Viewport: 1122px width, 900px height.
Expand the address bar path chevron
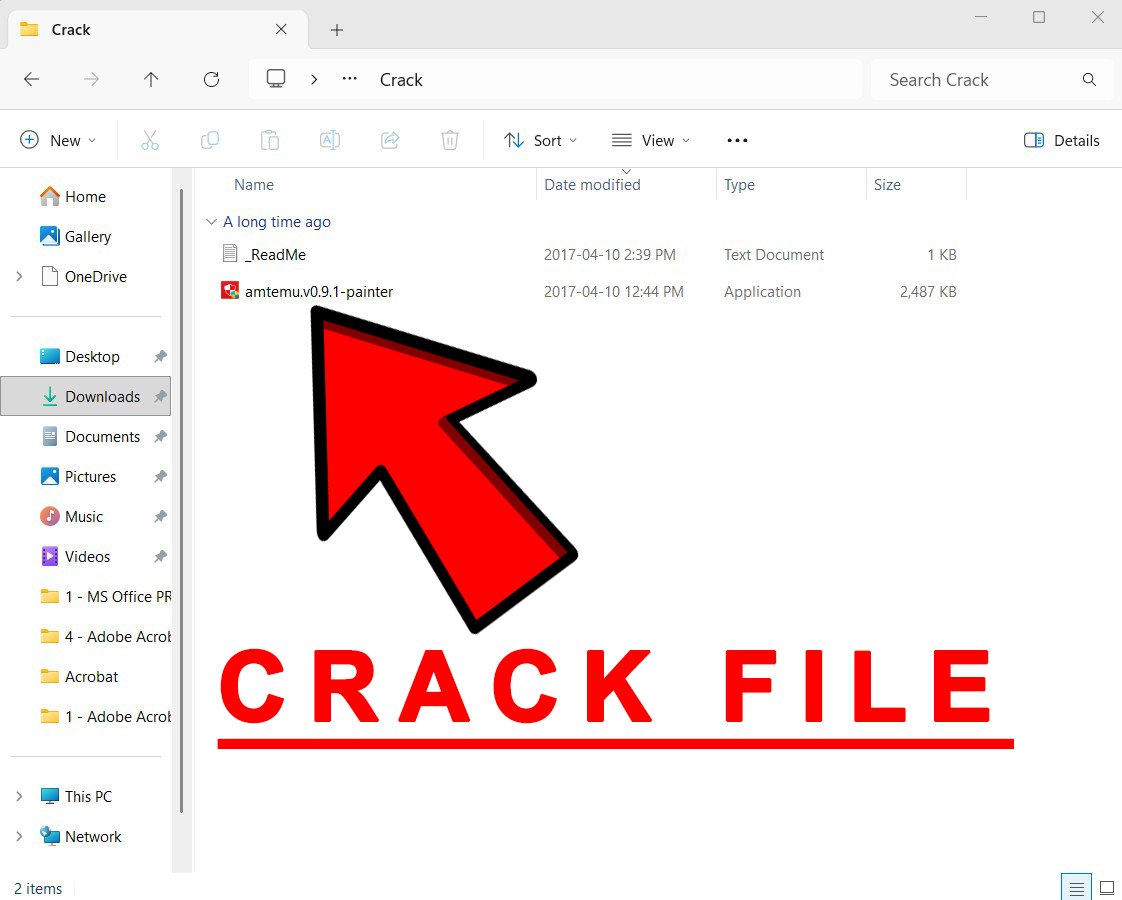(x=313, y=79)
